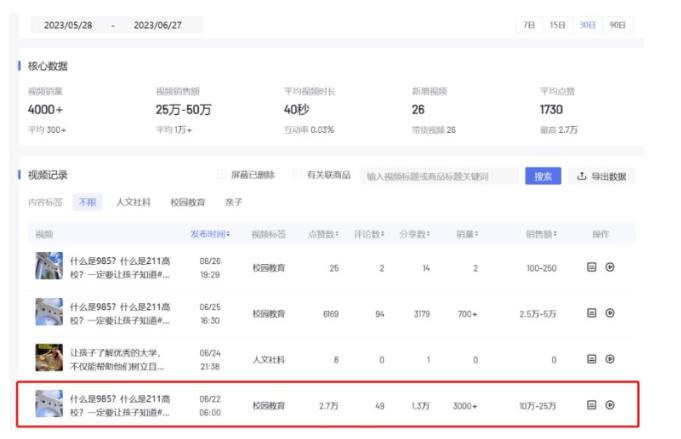The width and height of the screenshot is (681, 439).
Task: Tick the 有关联商品 checkbox
Action: tap(297, 176)
